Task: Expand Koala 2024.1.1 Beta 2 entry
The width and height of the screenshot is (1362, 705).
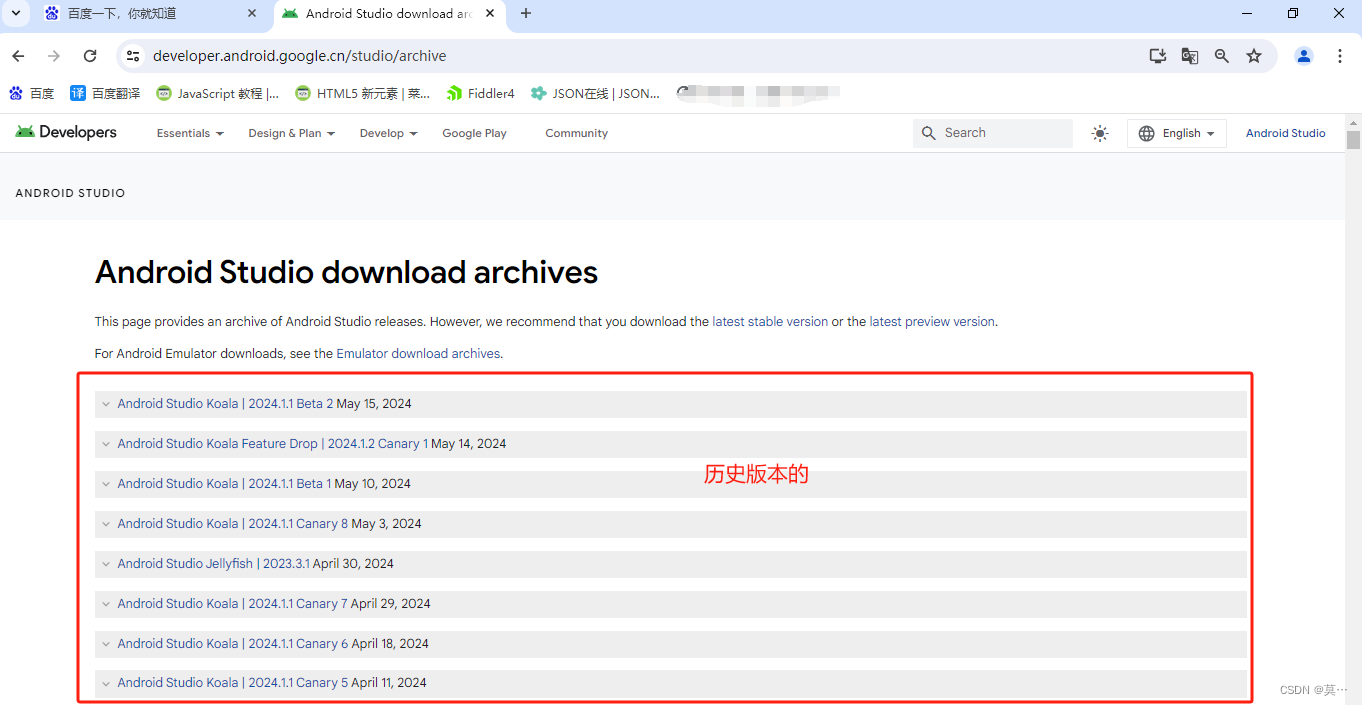Action: (x=671, y=404)
